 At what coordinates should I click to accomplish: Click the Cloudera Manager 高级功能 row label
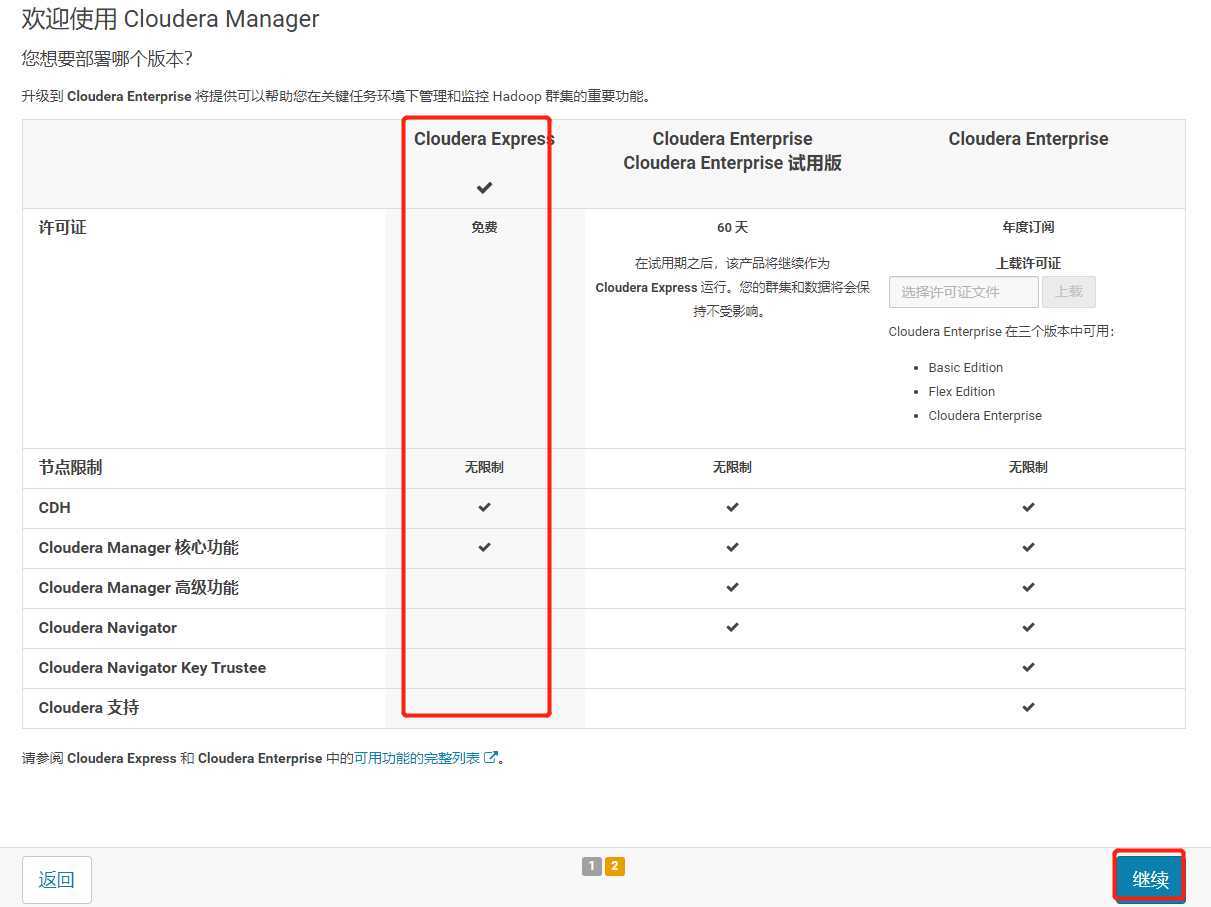[x=139, y=588]
